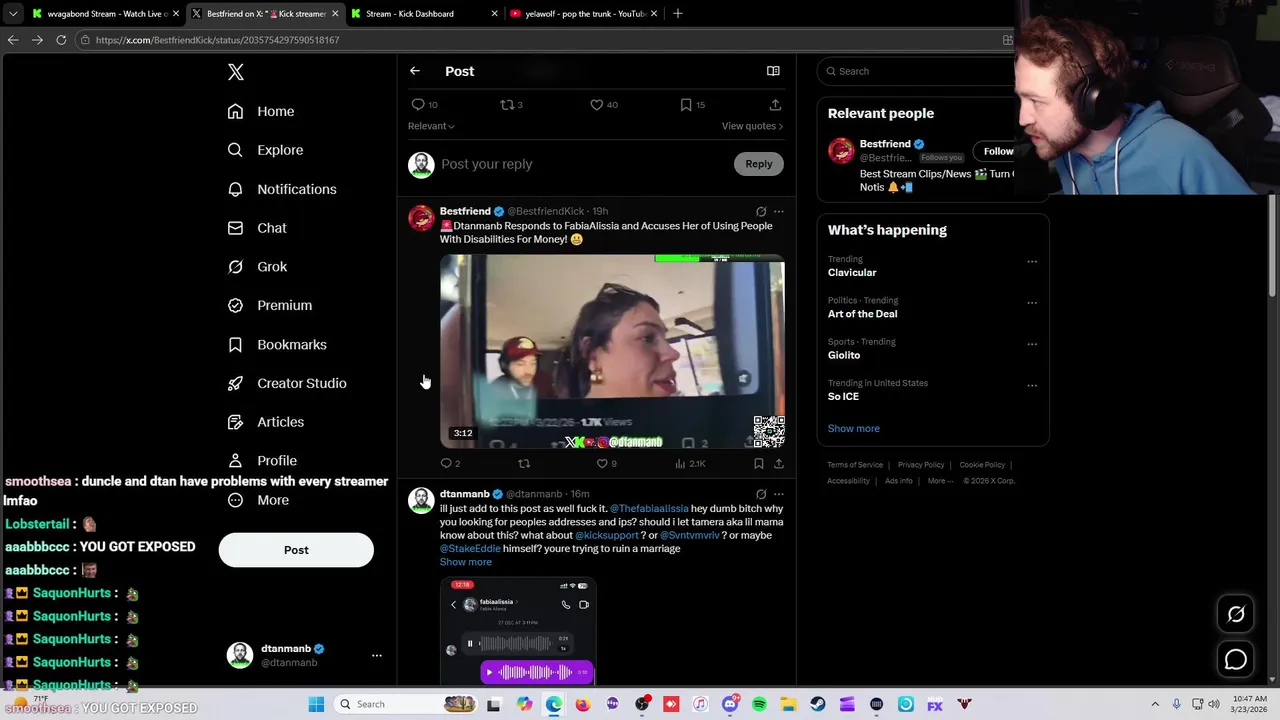Open the Relevant sort dropdown
Viewport: 1280px width, 720px height.
tap(431, 126)
